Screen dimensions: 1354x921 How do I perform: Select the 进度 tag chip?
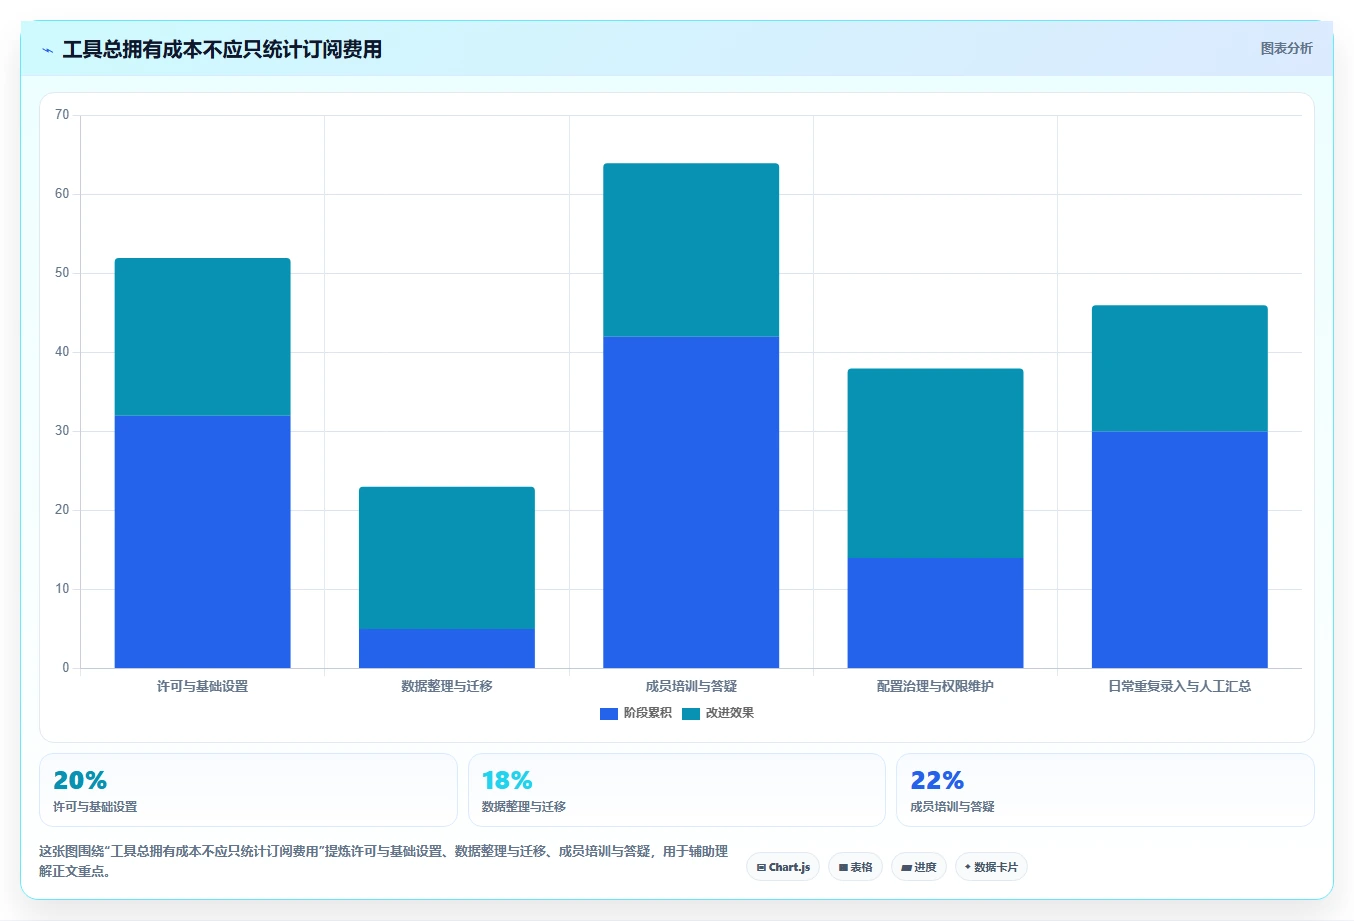coord(919,867)
